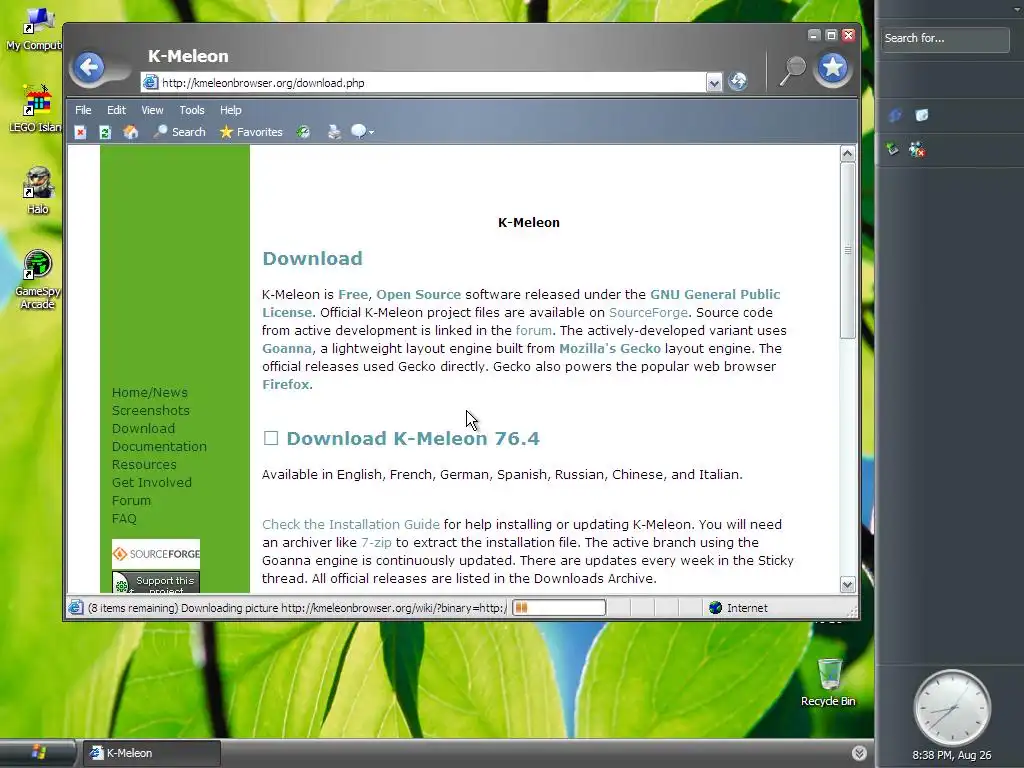Follow the Free link
The width and height of the screenshot is (1024, 768).
coord(353,295)
